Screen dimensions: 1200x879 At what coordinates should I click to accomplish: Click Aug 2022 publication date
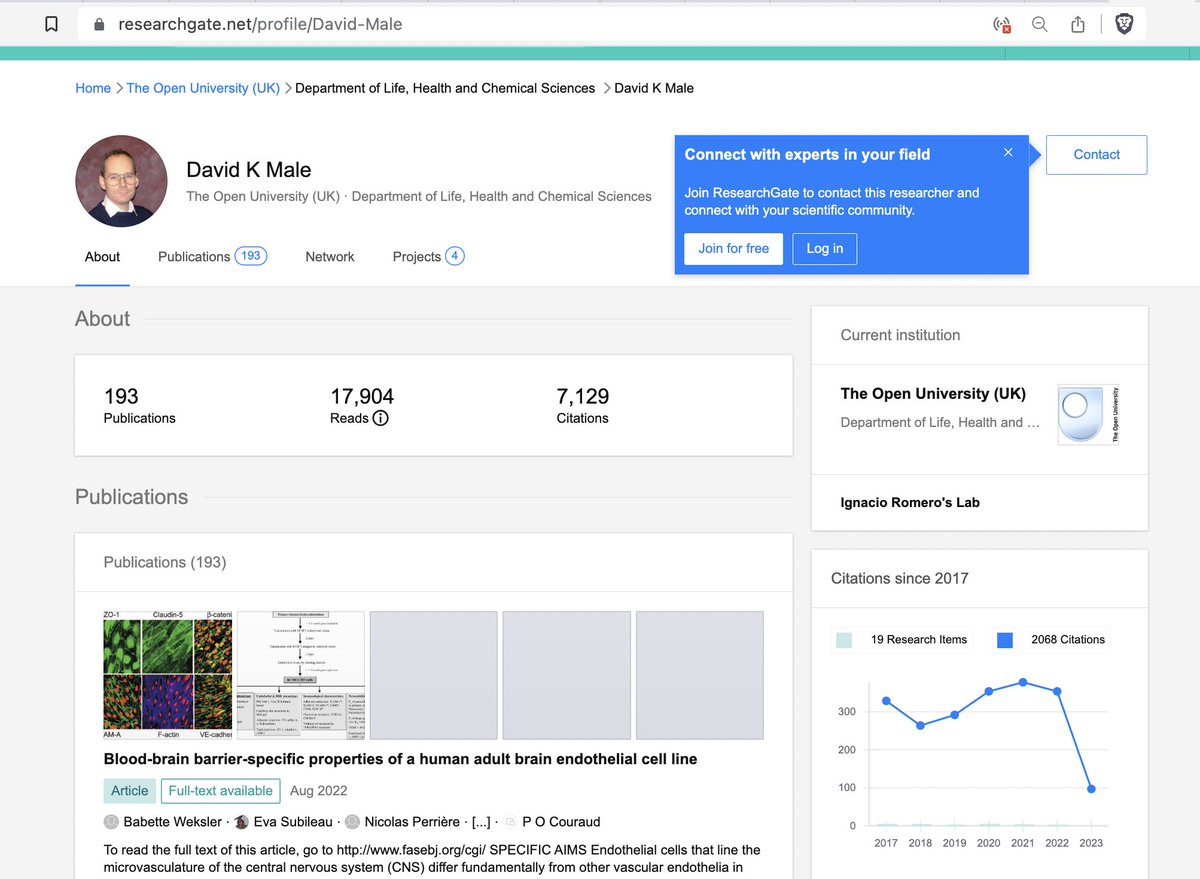319,790
